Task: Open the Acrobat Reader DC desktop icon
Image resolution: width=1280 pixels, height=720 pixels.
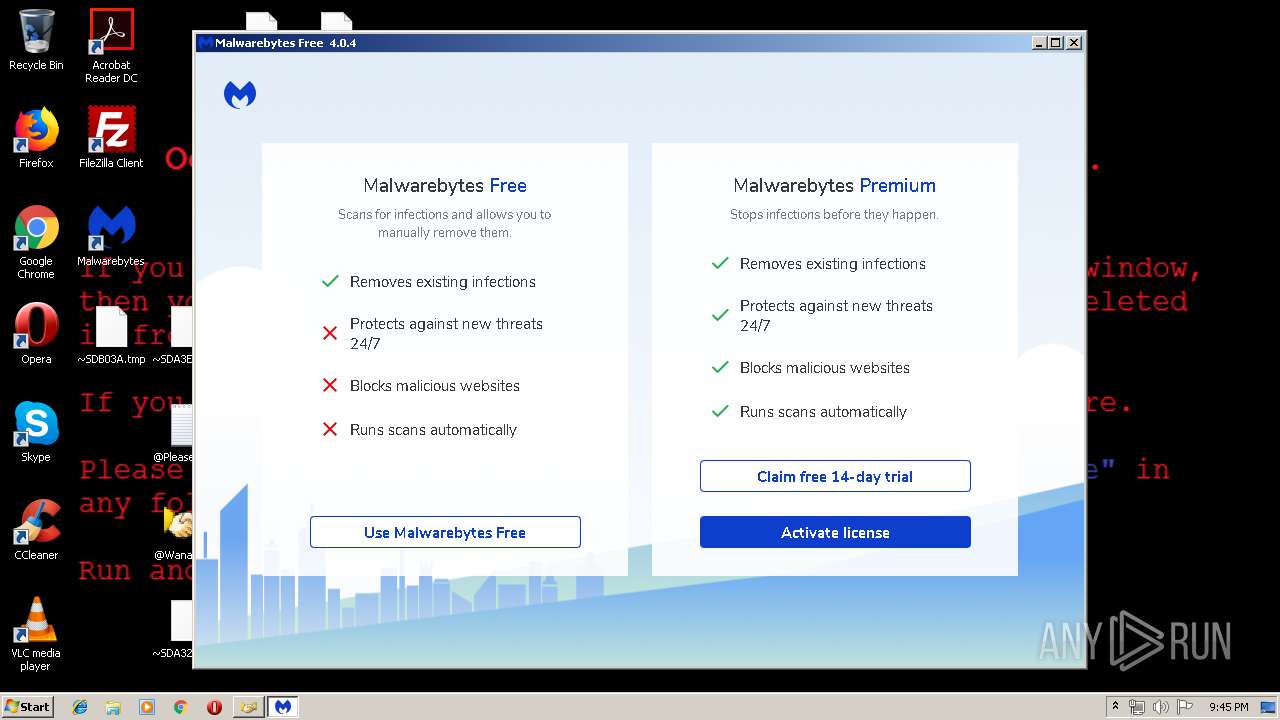Action: pyautogui.click(x=111, y=46)
